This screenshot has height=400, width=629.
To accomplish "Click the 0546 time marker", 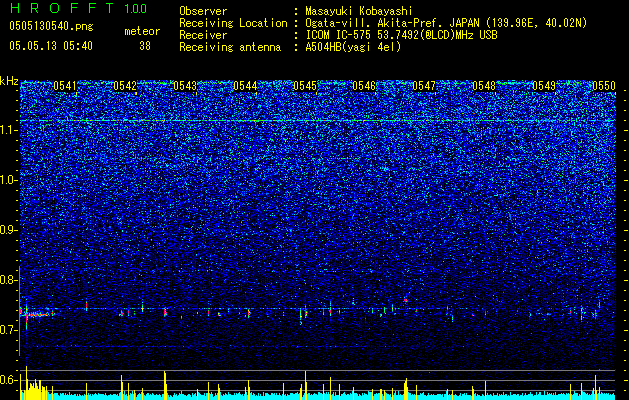I will pyautogui.click(x=364, y=86).
